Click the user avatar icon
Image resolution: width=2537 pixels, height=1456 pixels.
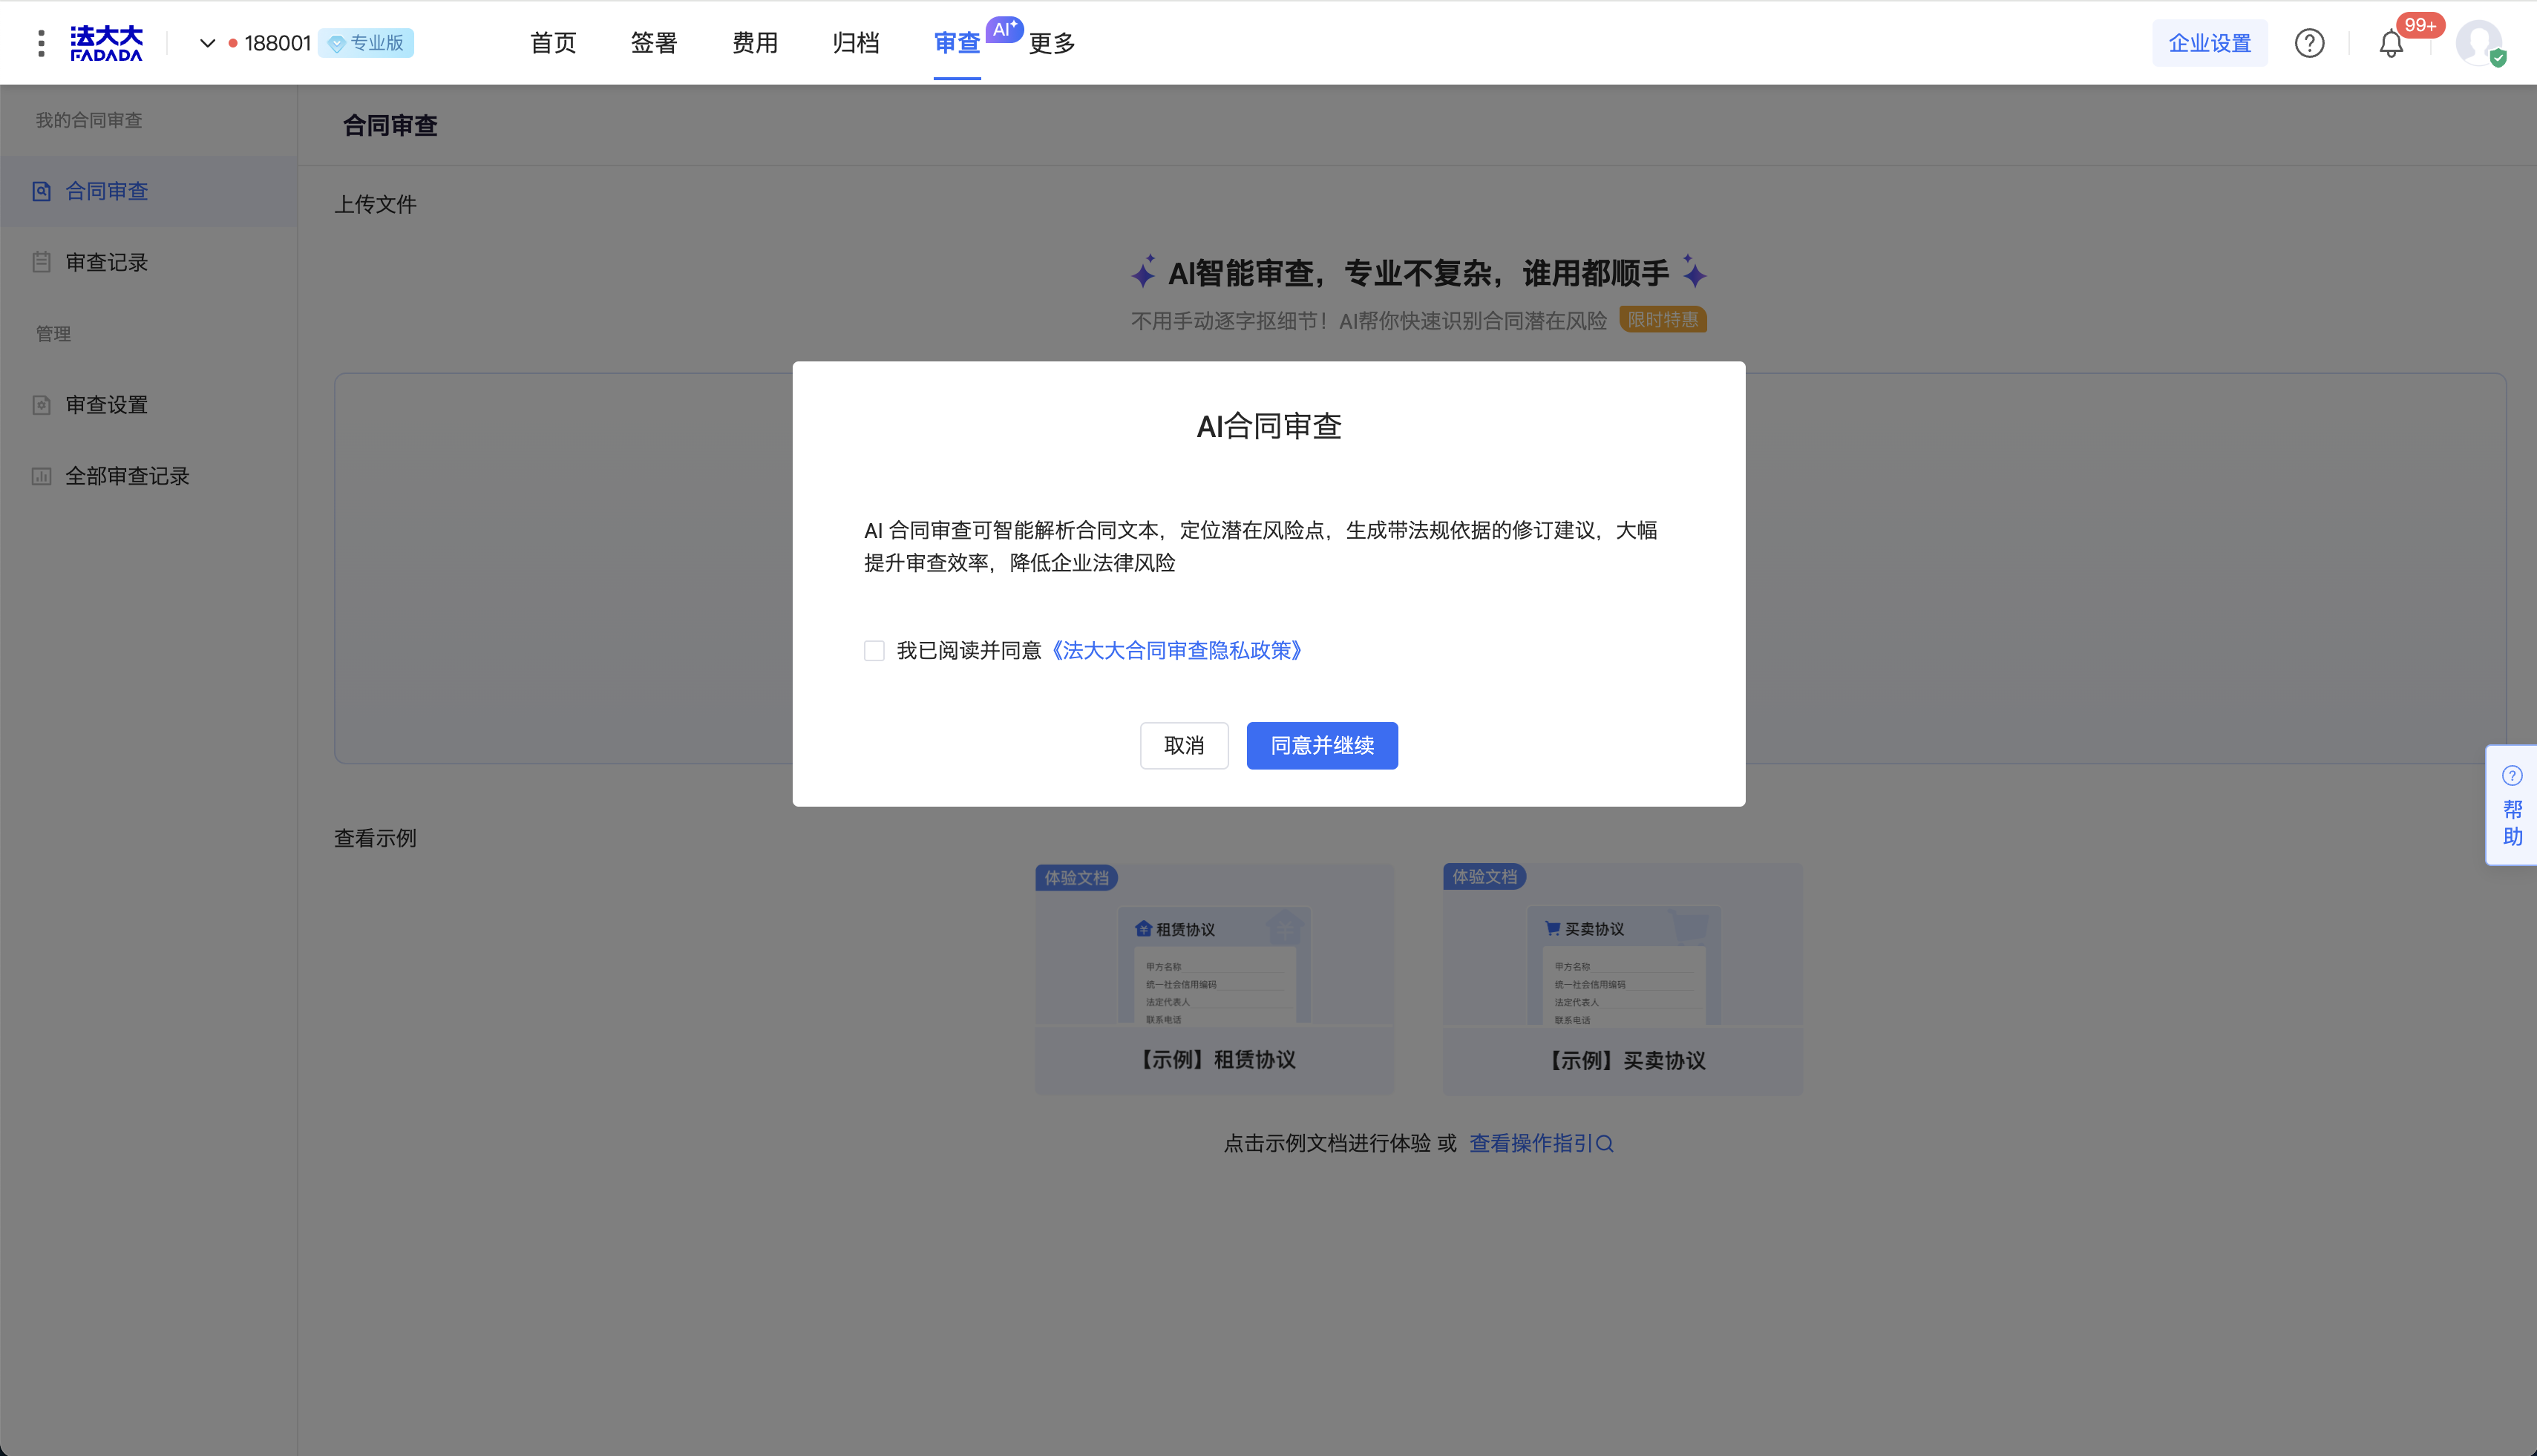[2478, 43]
